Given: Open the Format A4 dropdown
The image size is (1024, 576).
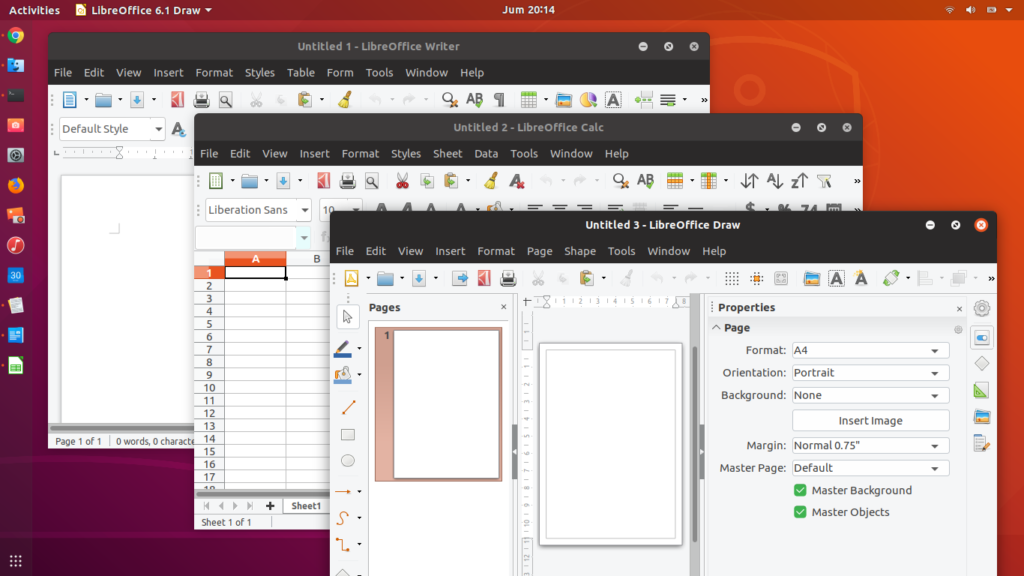Looking at the screenshot, I should [x=870, y=350].
